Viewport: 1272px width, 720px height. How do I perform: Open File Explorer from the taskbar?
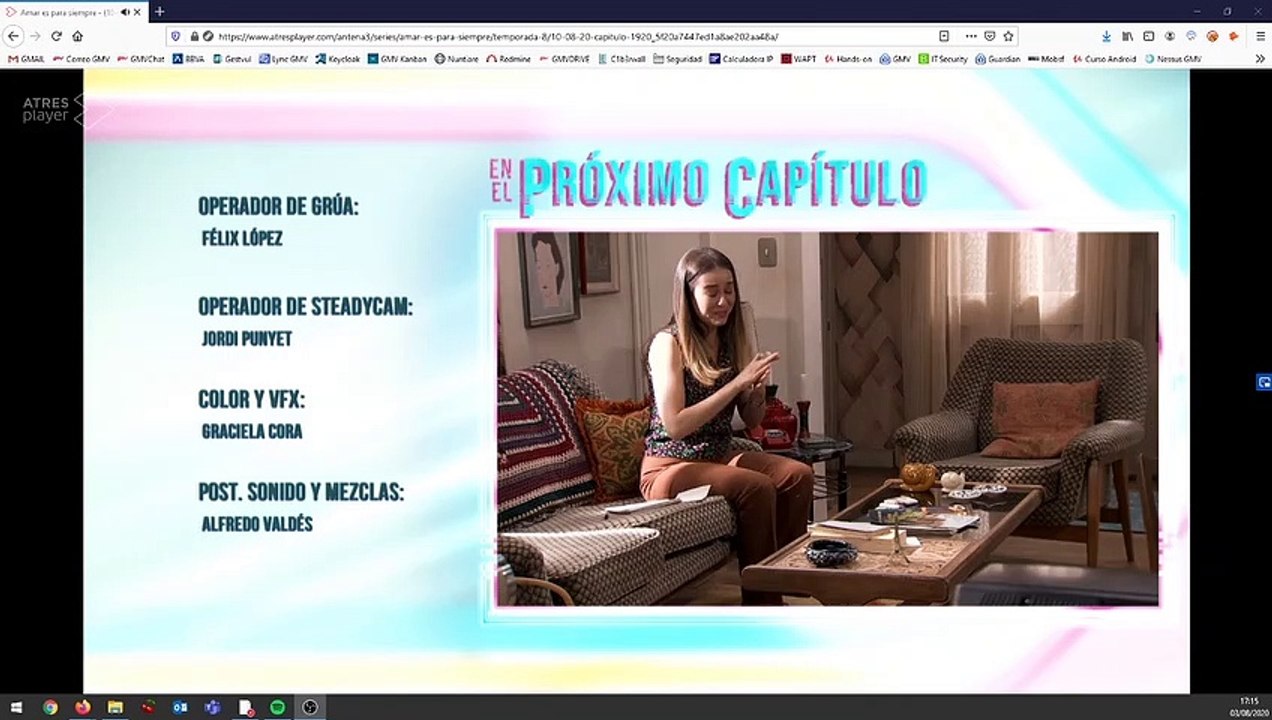[x=115, y=707]
